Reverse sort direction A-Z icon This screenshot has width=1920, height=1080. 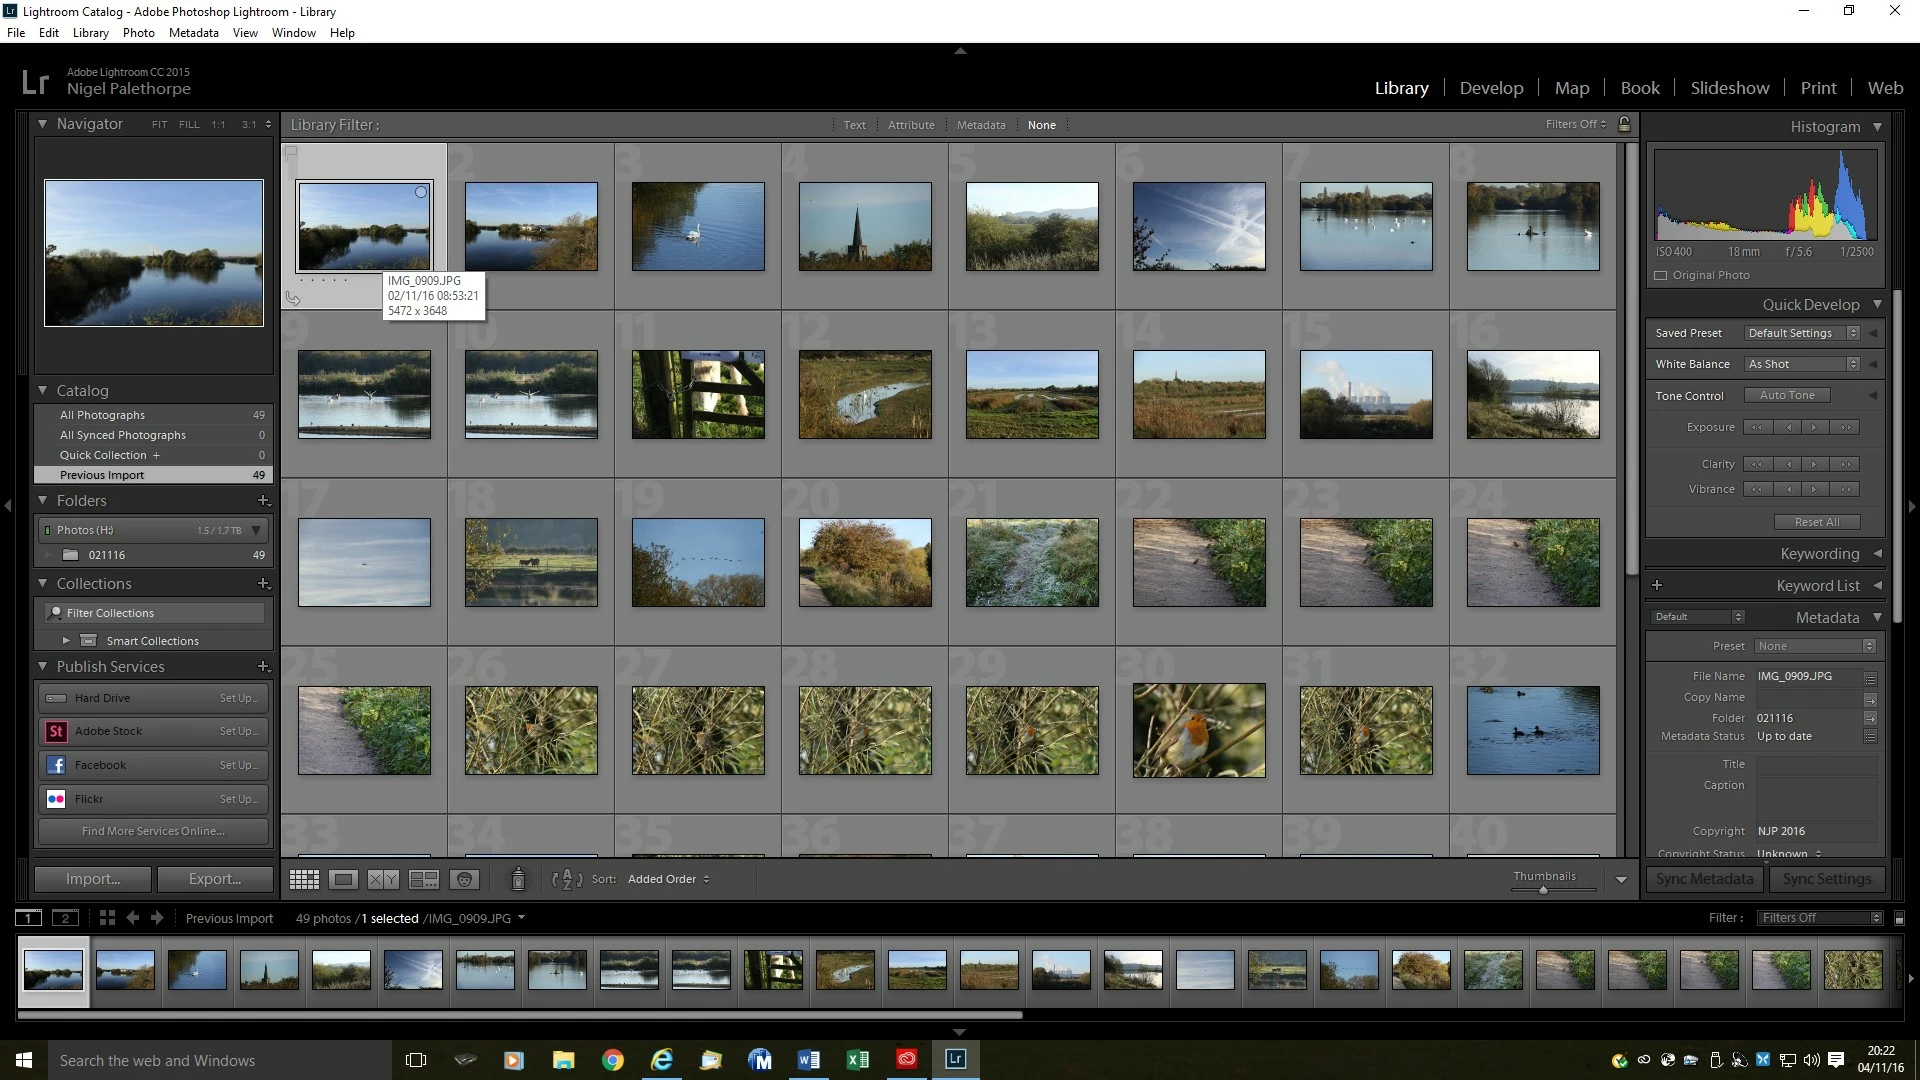(x=566, y=880)
